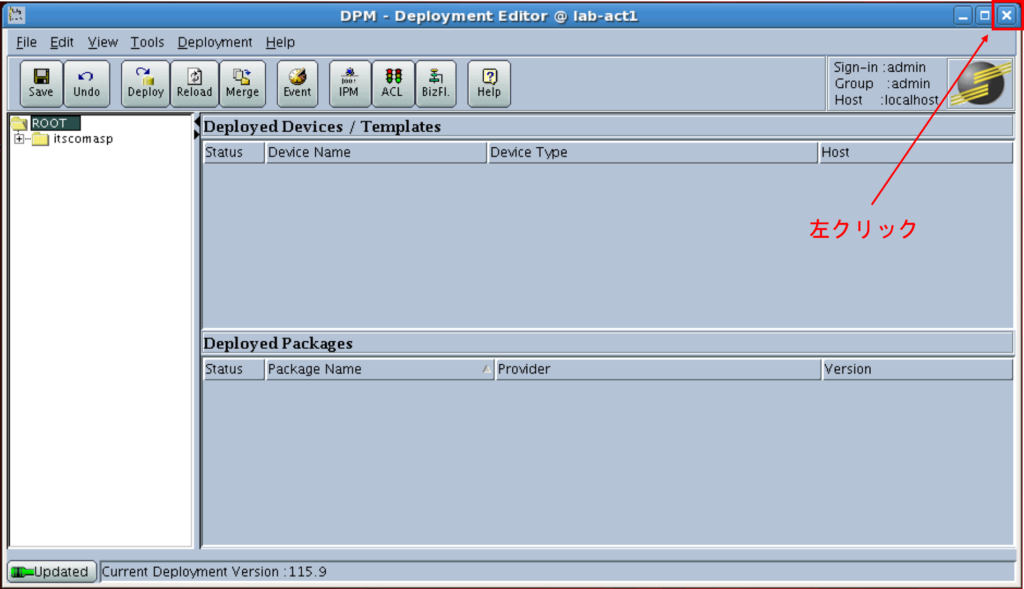Click the right-pointing arrow on the divider
The width and height of the screenshot is (1024, 589).
coord(197,135)
